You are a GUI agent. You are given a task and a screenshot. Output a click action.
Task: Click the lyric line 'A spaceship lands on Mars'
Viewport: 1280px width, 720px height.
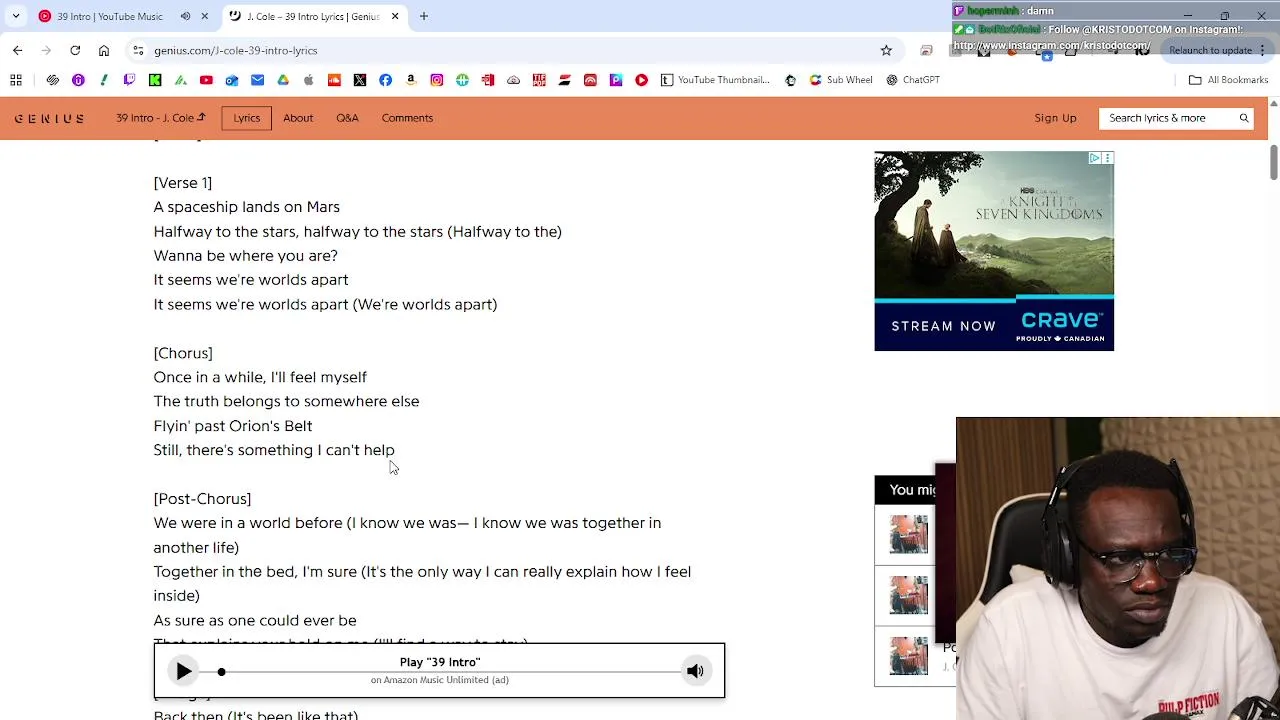click(x=247, y=207)
